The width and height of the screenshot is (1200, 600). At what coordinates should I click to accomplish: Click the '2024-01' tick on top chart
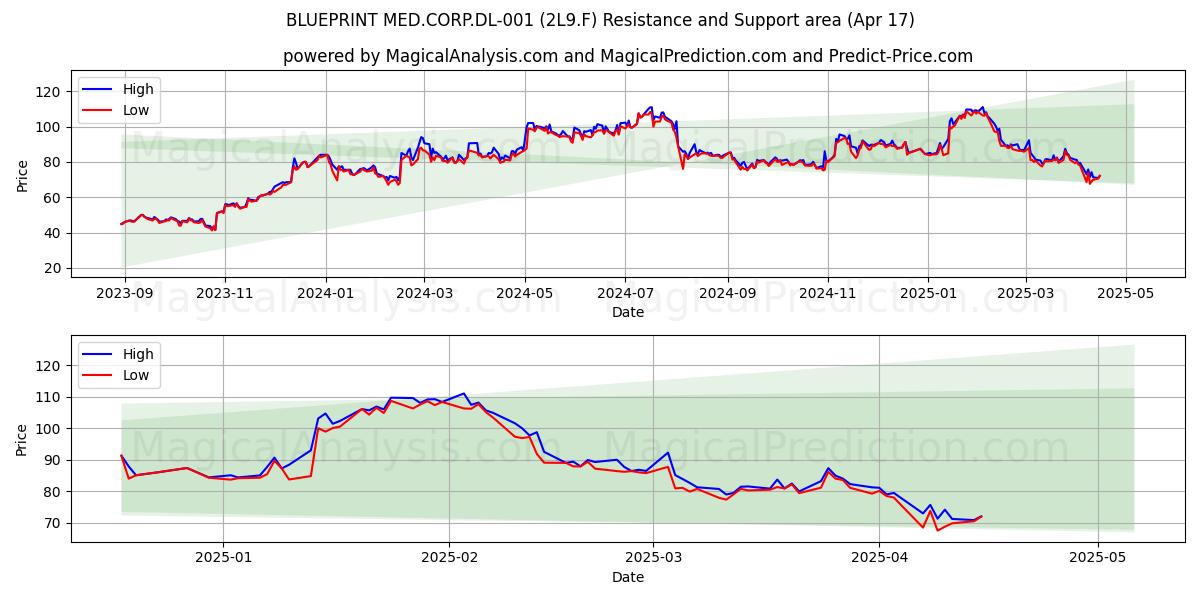326,293
